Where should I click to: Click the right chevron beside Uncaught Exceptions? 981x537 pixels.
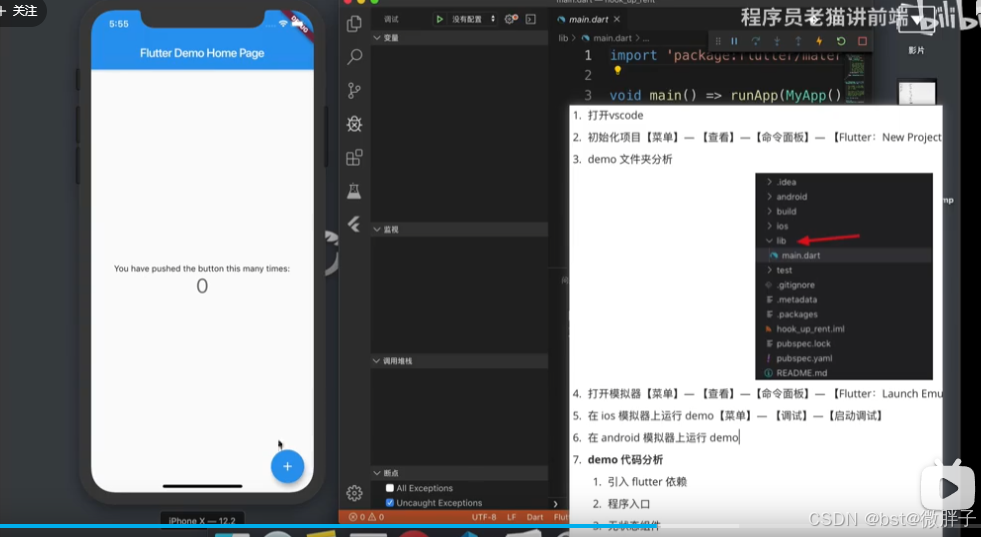pyautogui.click(x=555, y=504)
